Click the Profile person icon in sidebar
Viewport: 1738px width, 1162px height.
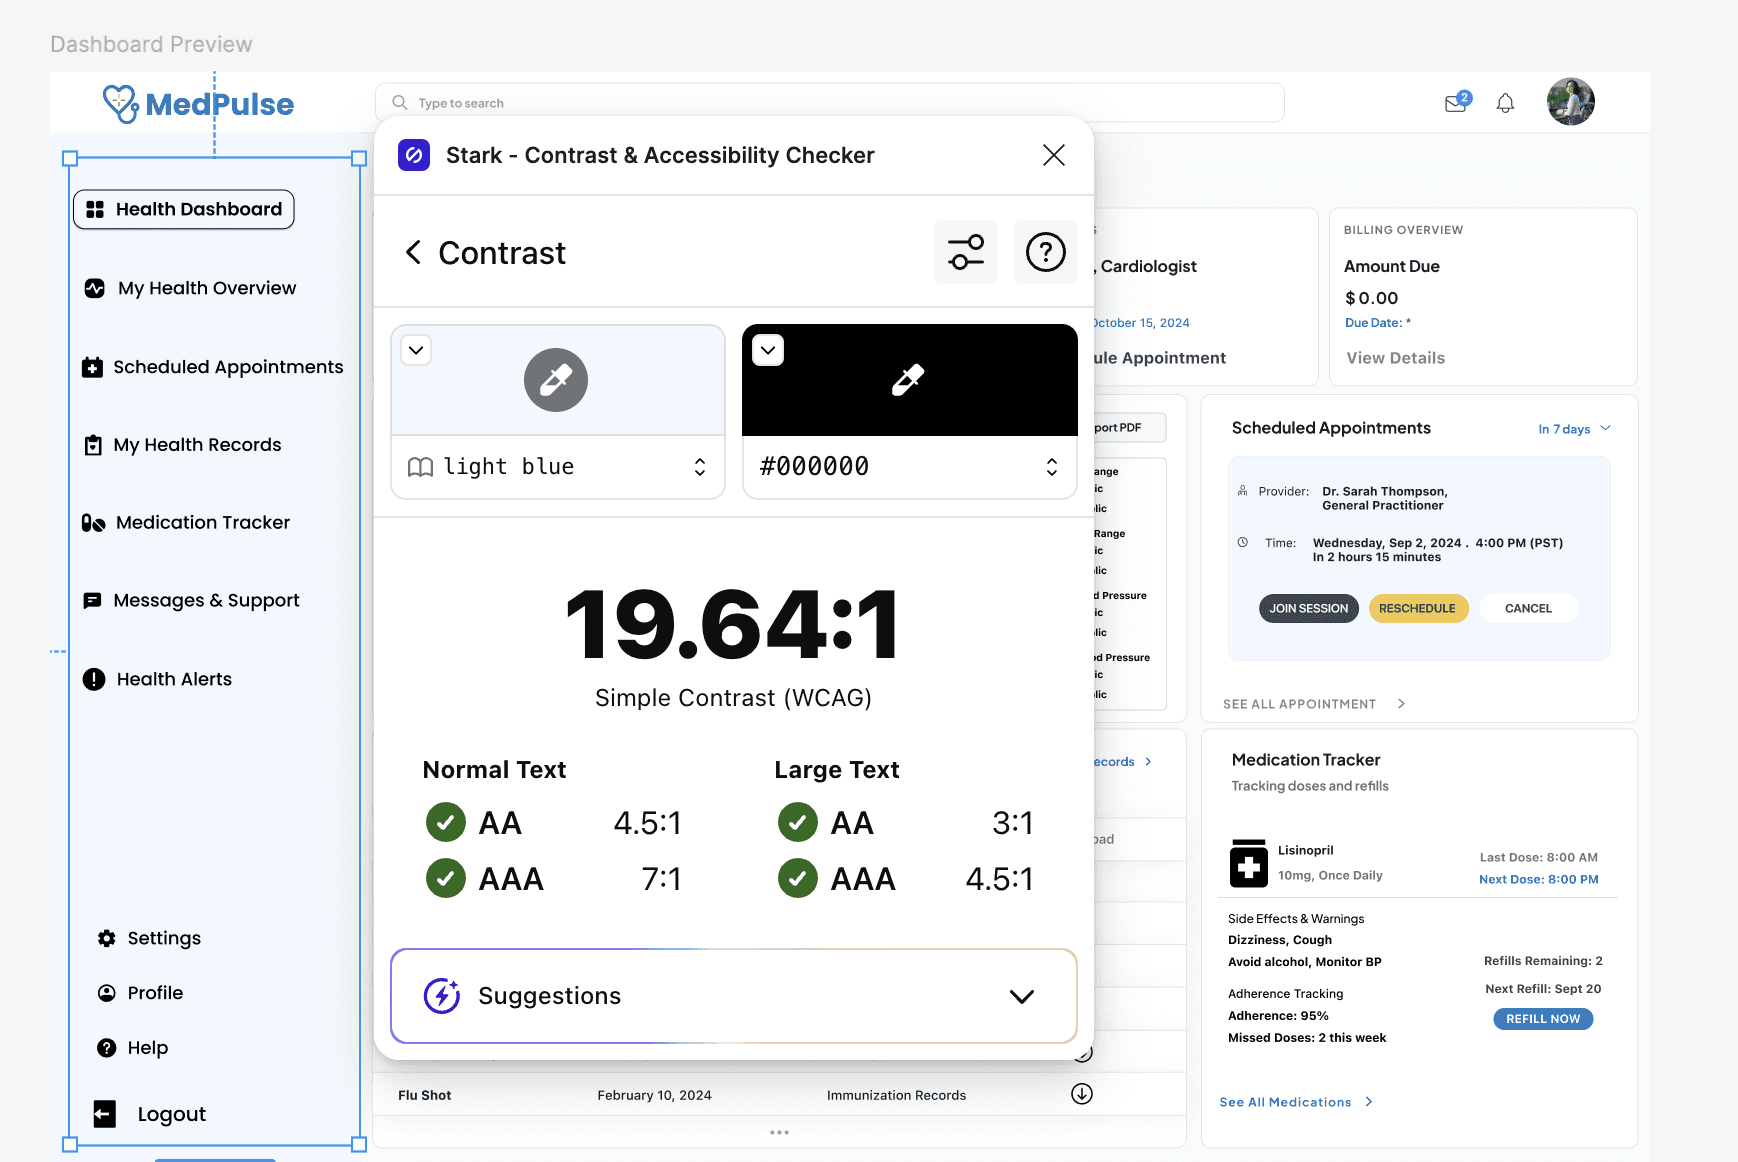pos(106,993)
